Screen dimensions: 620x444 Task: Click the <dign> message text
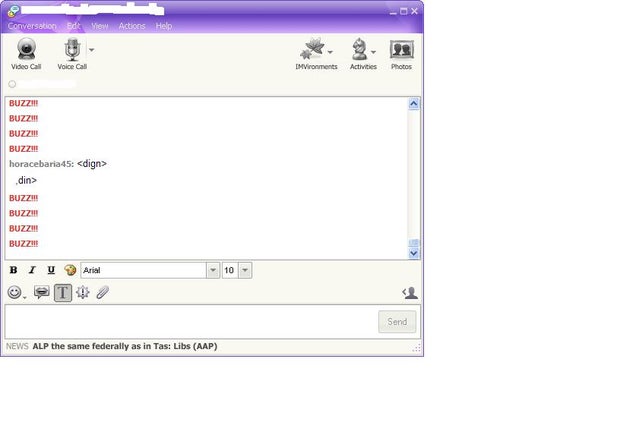tap(92, 164)
